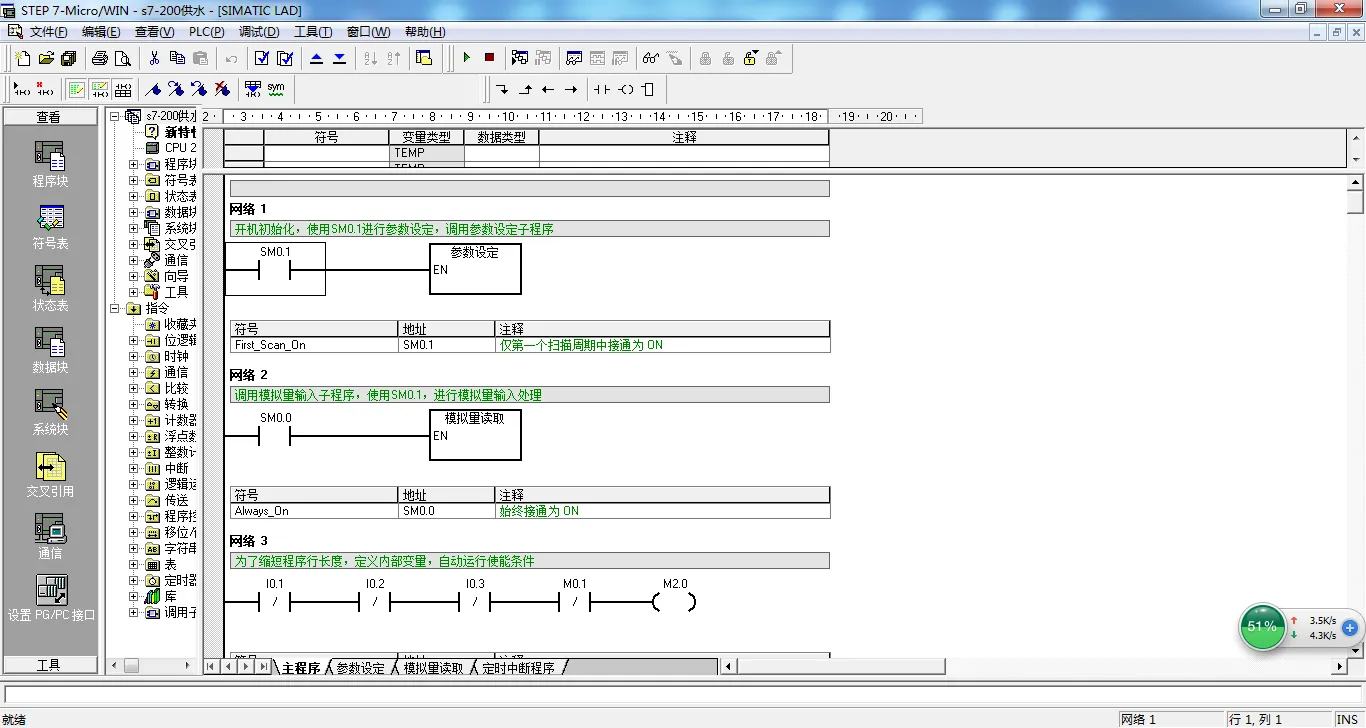This screenshot has width=1366, height=728.
Task: Select the SM0.1 contact in network 1
Action: (275, 270)
